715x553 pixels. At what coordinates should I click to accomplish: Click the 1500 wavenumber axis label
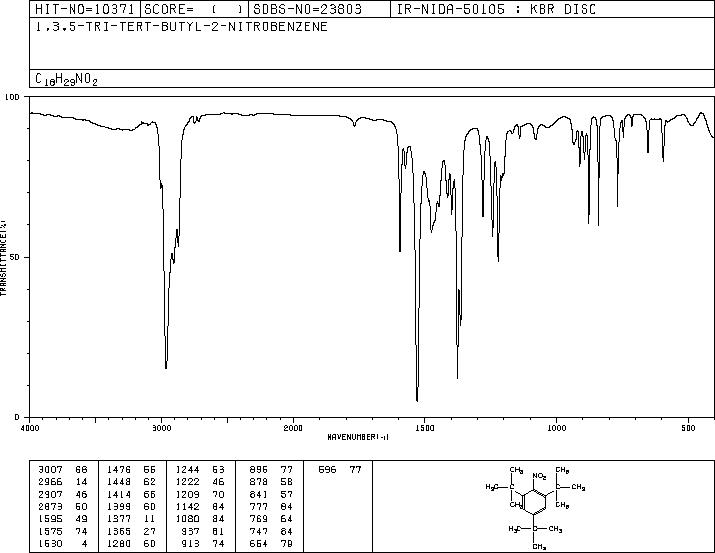(x=425, y=428)
